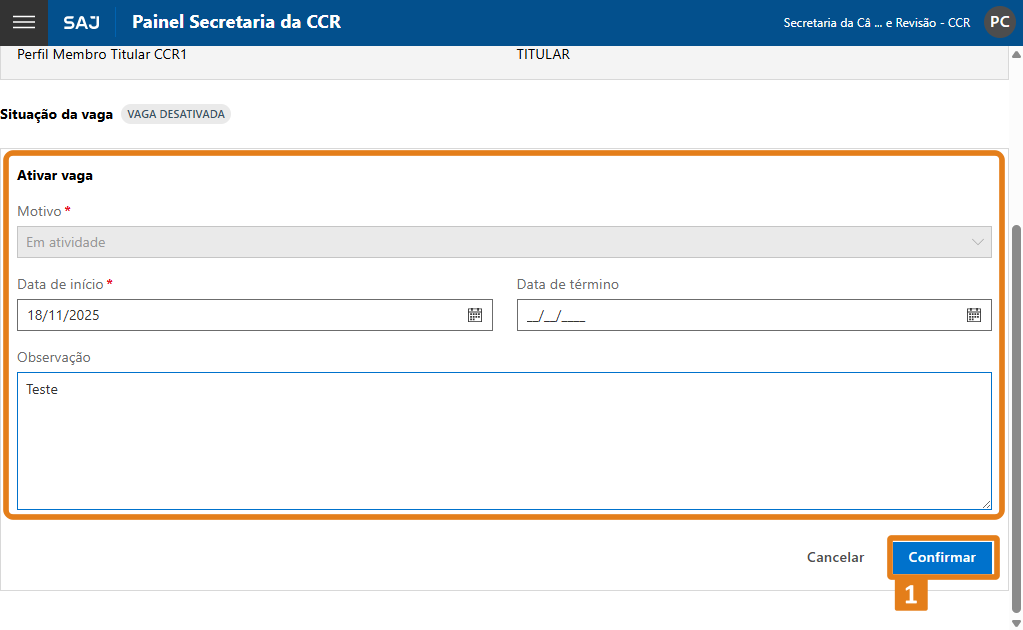Screen dimensions: 1023x630
Task: Open the PC user avatar menu
Action: click(x=999, y=22)
